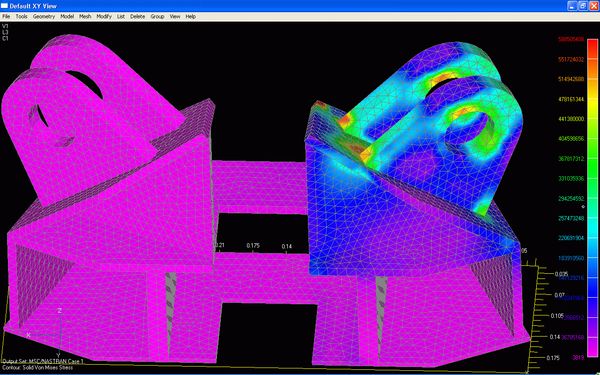Click the 0.07 ruler tick label
Viewport: 600px width, 375px height.
[x=560, y=295]
